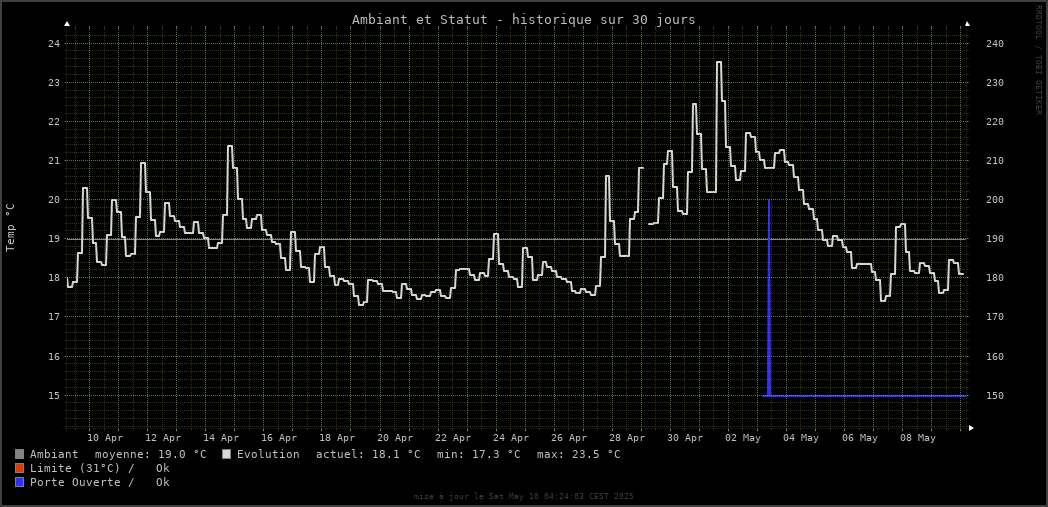Click the right axis value 240

pyautogui.click(x=995, y=43)
